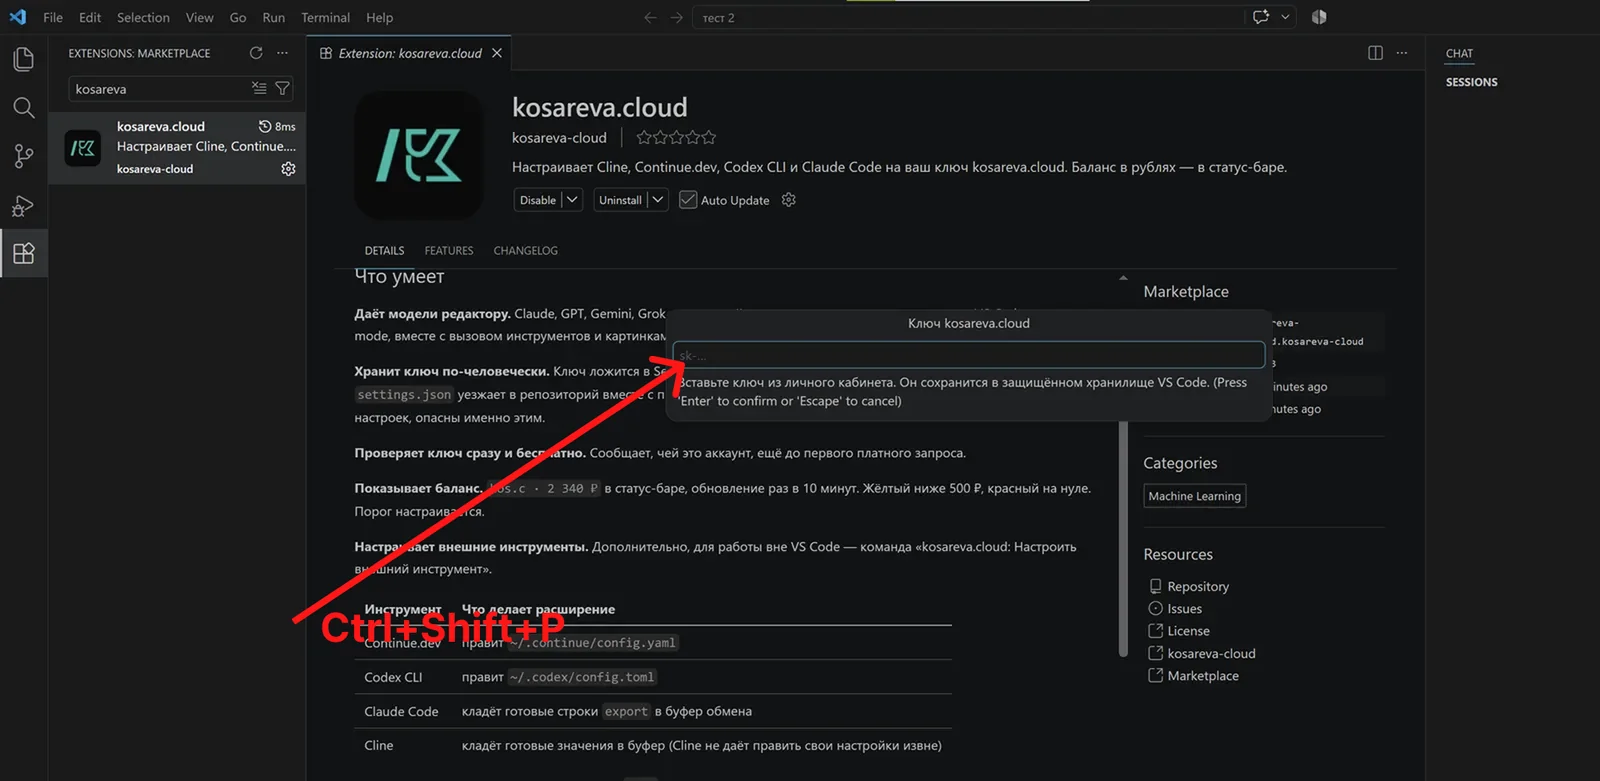
Task: Click the extension settings gear beside Auto Update
Action: coord(788,200)
